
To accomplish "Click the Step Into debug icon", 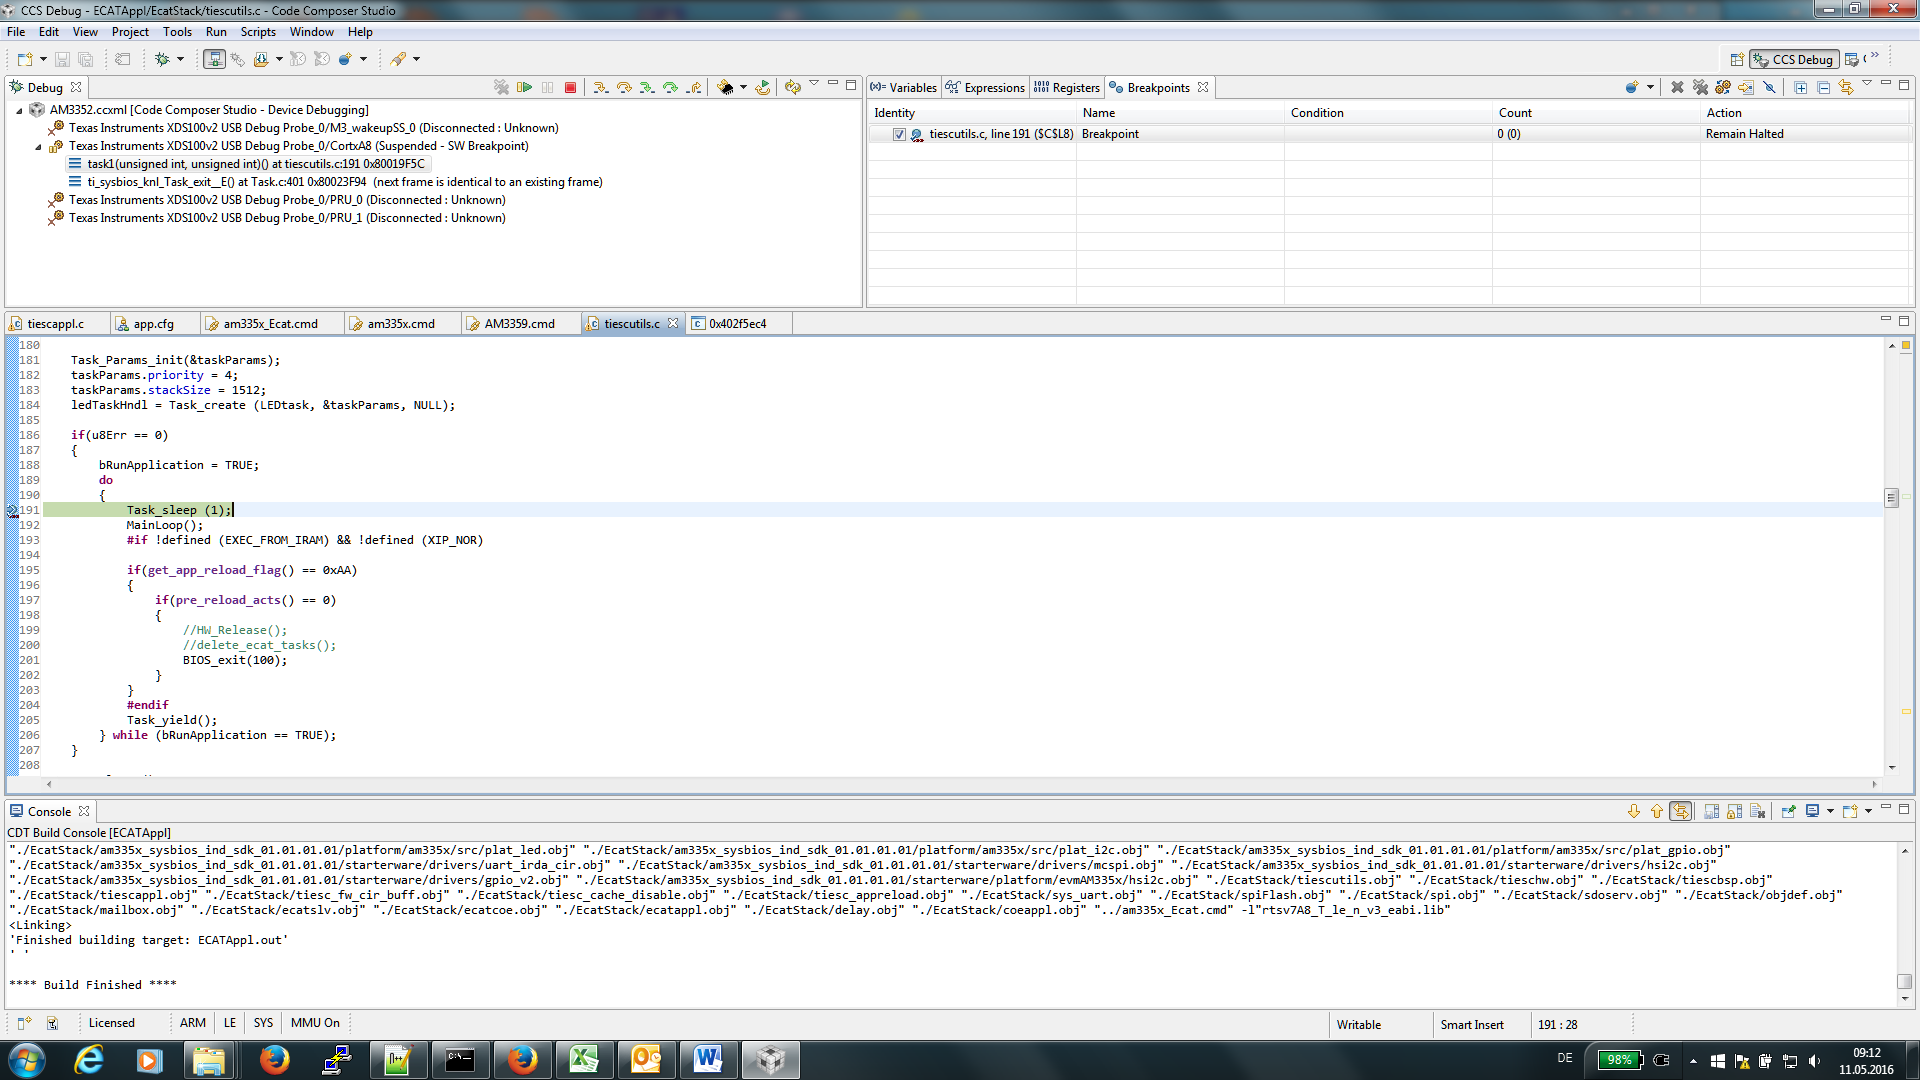I will point(600,88).
